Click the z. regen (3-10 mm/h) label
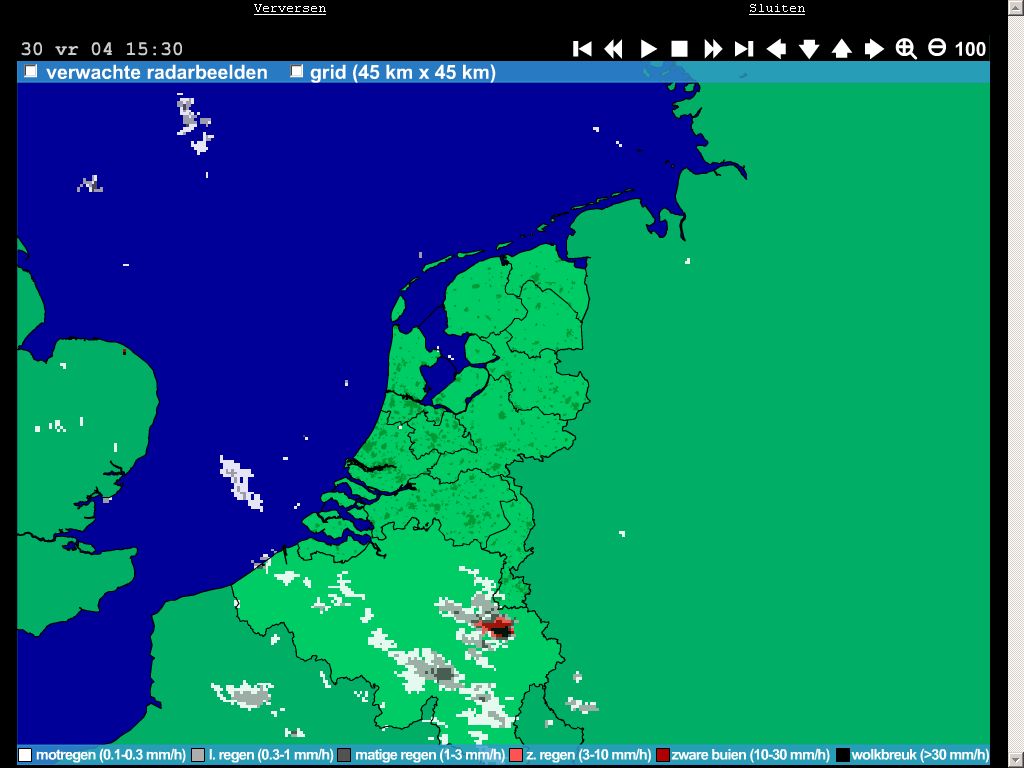The height and width of the screenshot is (768, 1024). [588, 755]
